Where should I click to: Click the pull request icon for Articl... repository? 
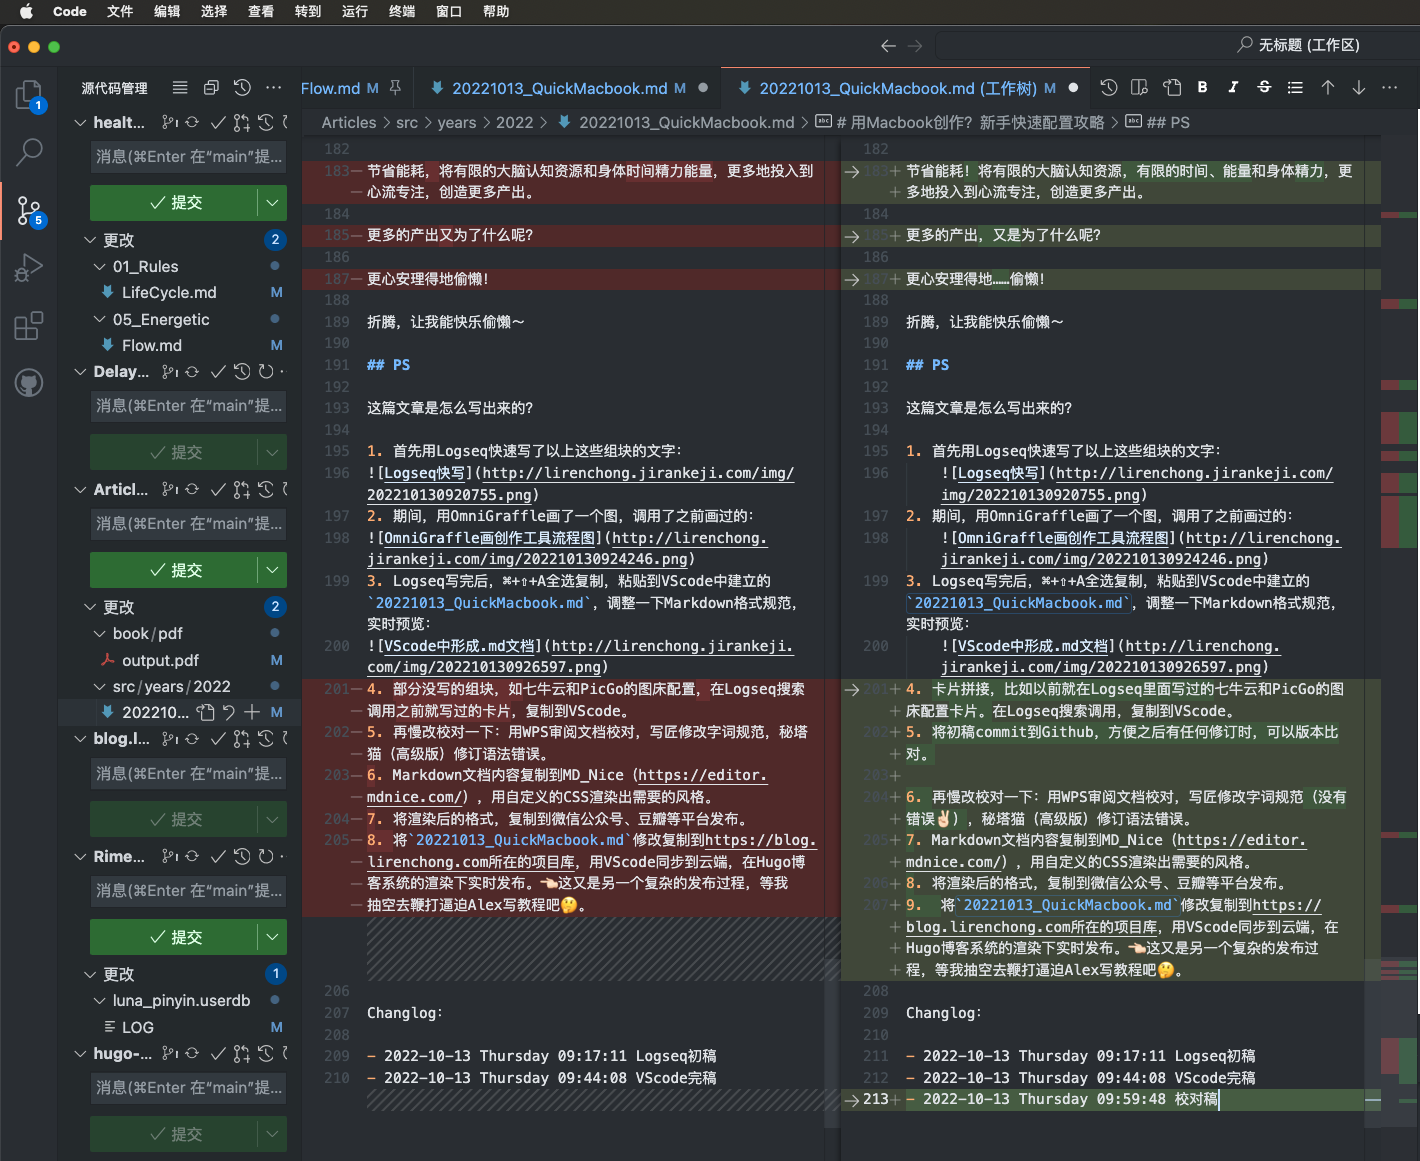tap(242, 489)
